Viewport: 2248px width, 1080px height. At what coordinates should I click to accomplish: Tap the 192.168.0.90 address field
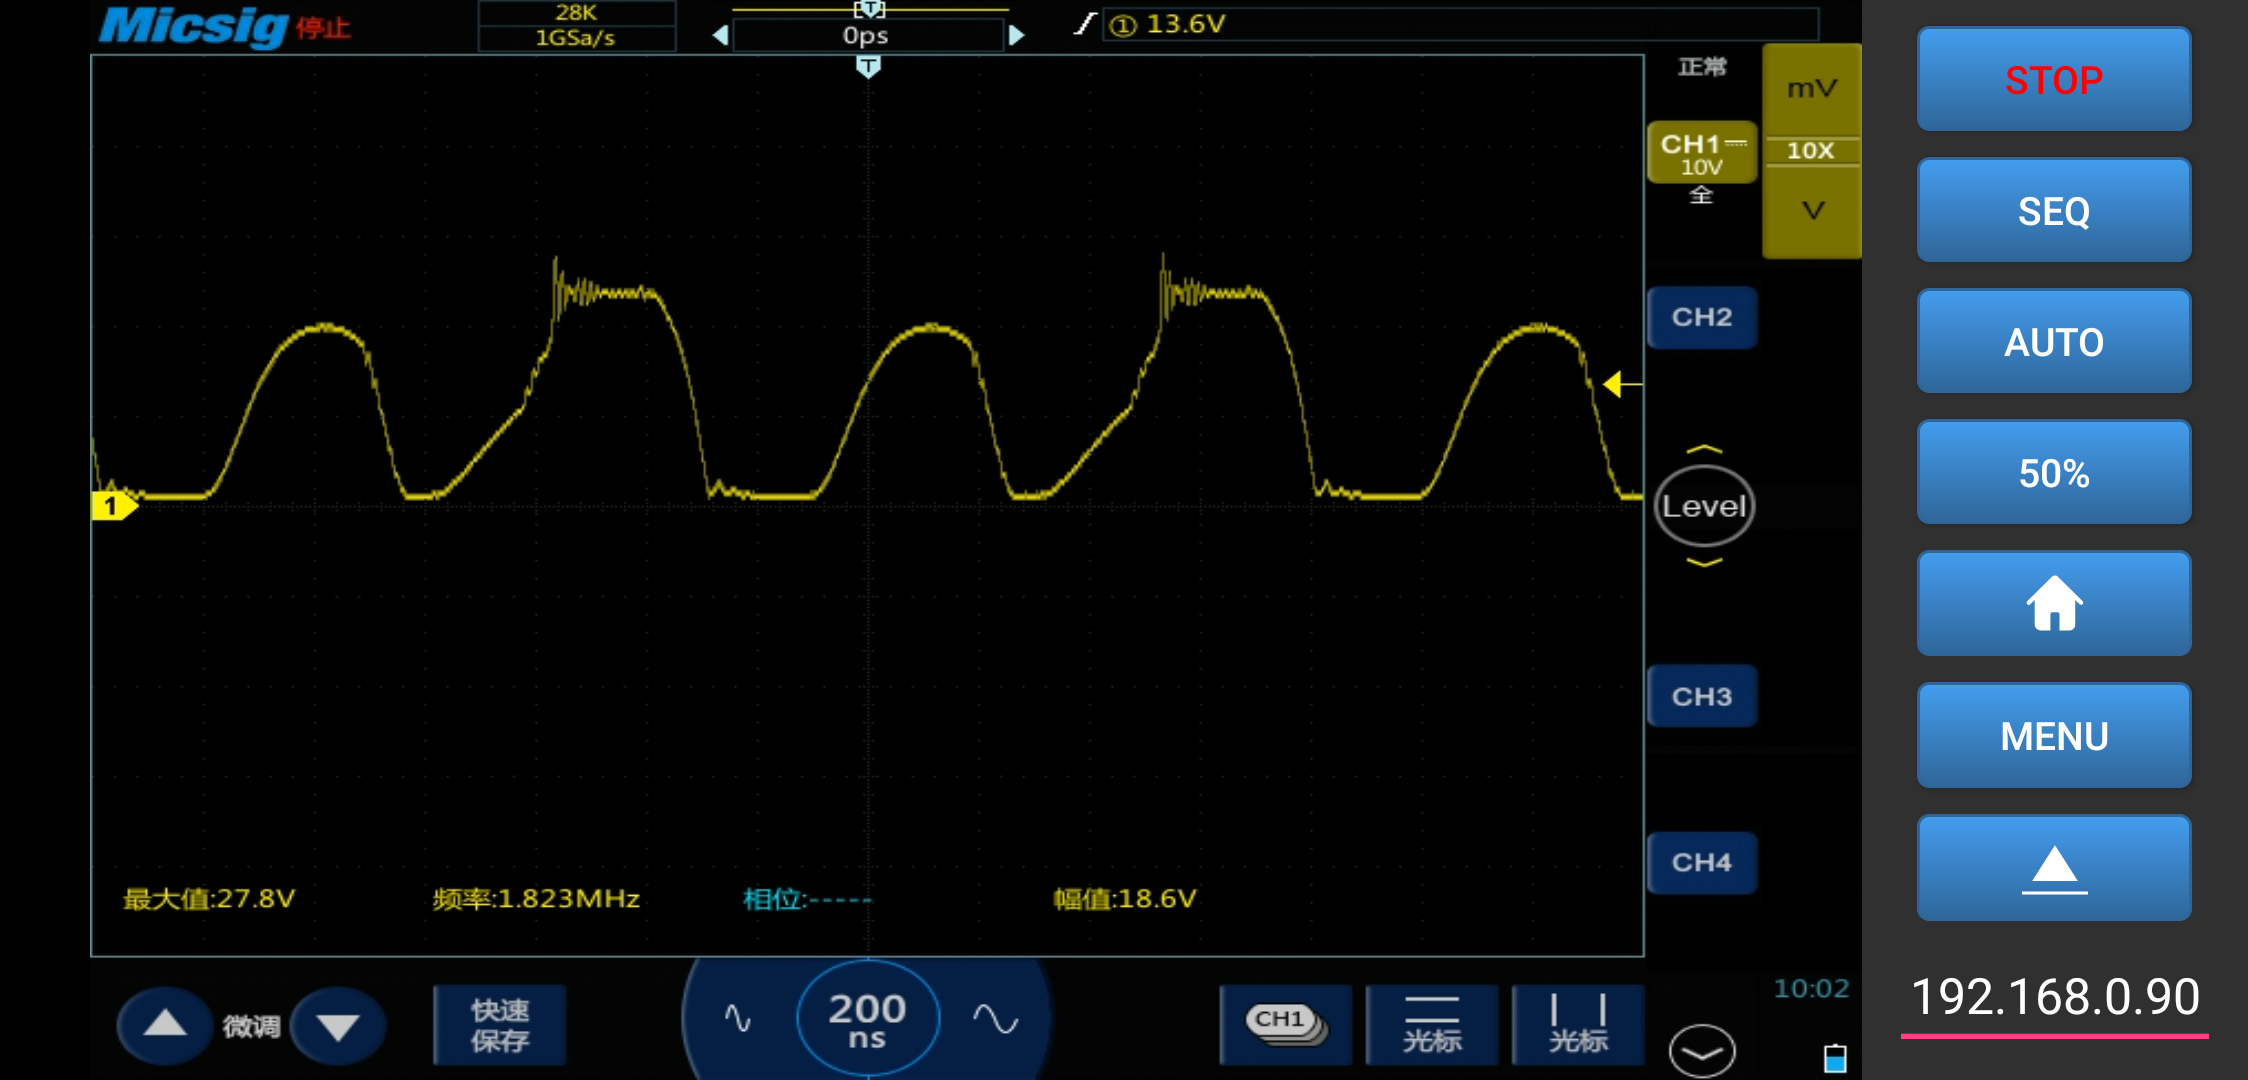(x=2054, y=998)
